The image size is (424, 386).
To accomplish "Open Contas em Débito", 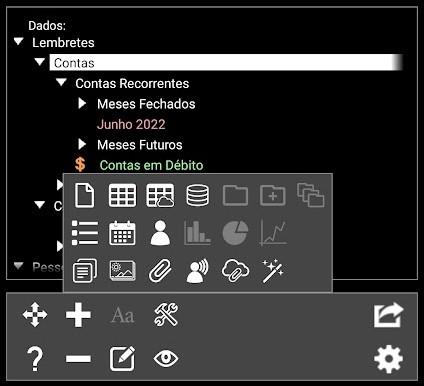I will tap(152, 165).
